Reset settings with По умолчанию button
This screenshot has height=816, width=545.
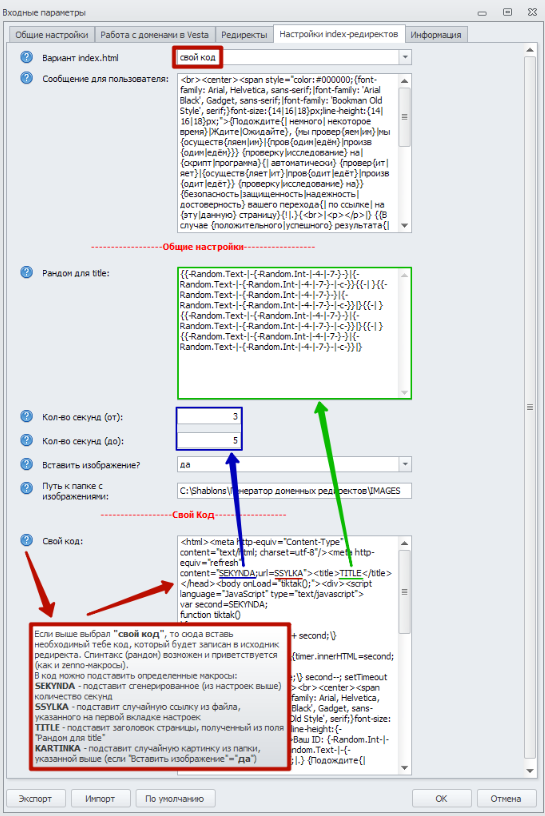(175, 798)
